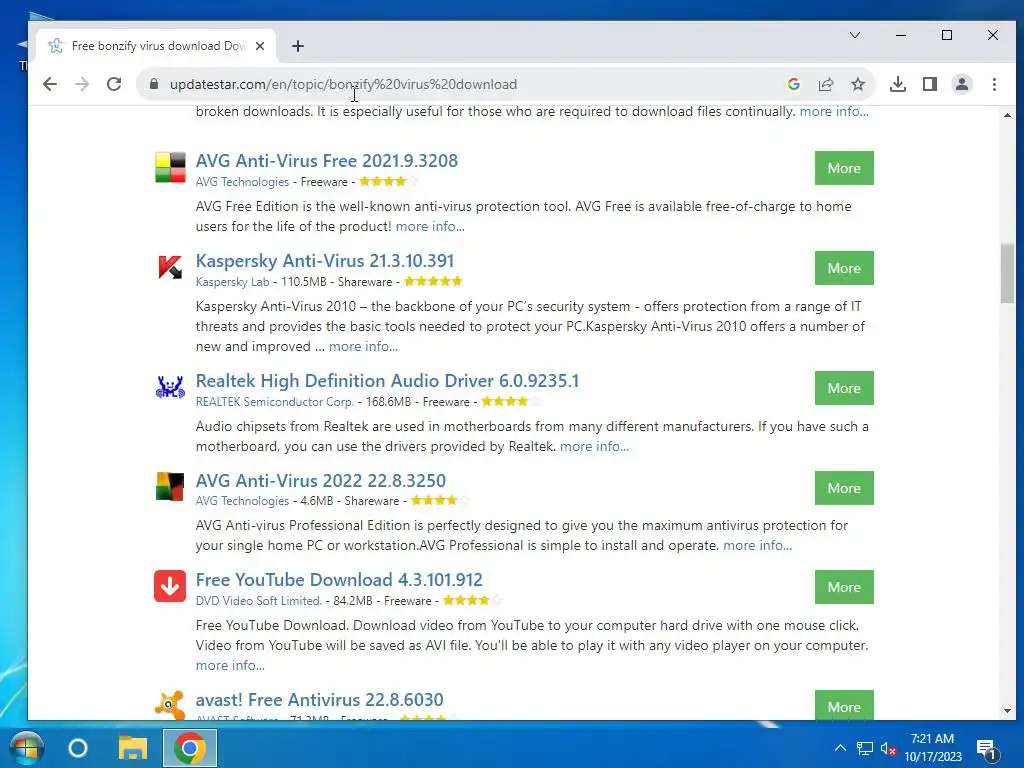Toggle the Chrome side panel icon

929,84
